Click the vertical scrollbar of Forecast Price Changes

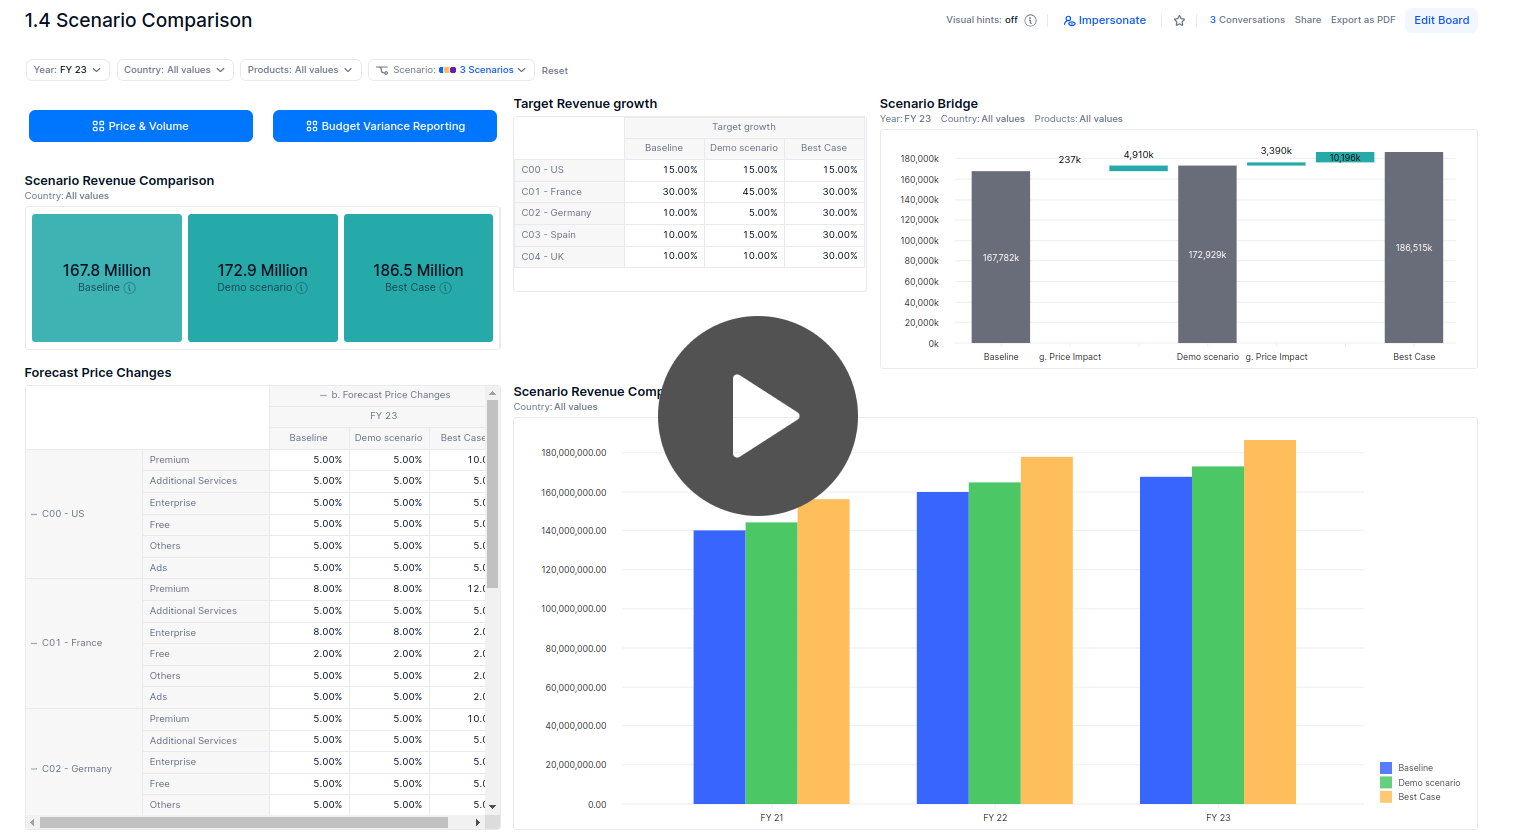(492, 495)
